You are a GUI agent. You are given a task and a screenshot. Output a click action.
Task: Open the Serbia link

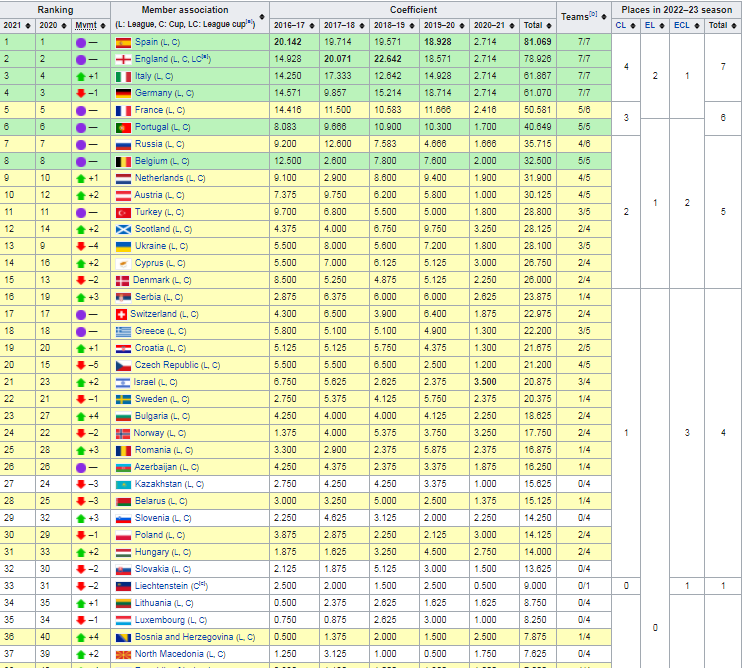pos(148,297)
